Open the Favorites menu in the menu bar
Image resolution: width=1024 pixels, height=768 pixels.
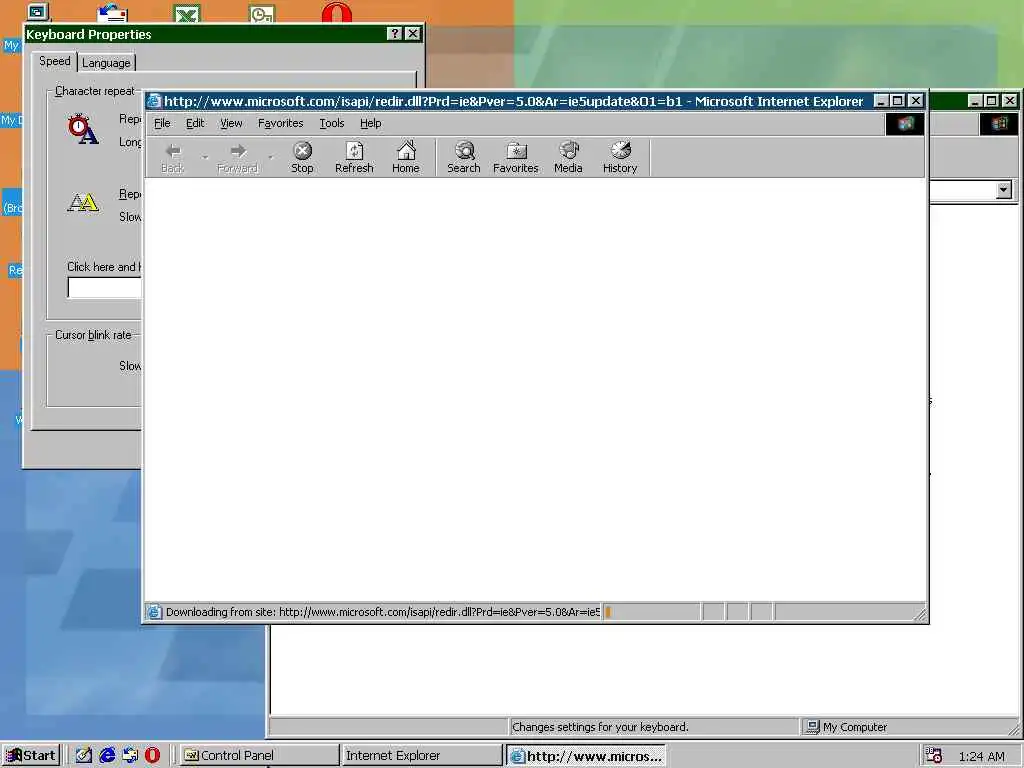pyautogui.click(x=281, y=123)
